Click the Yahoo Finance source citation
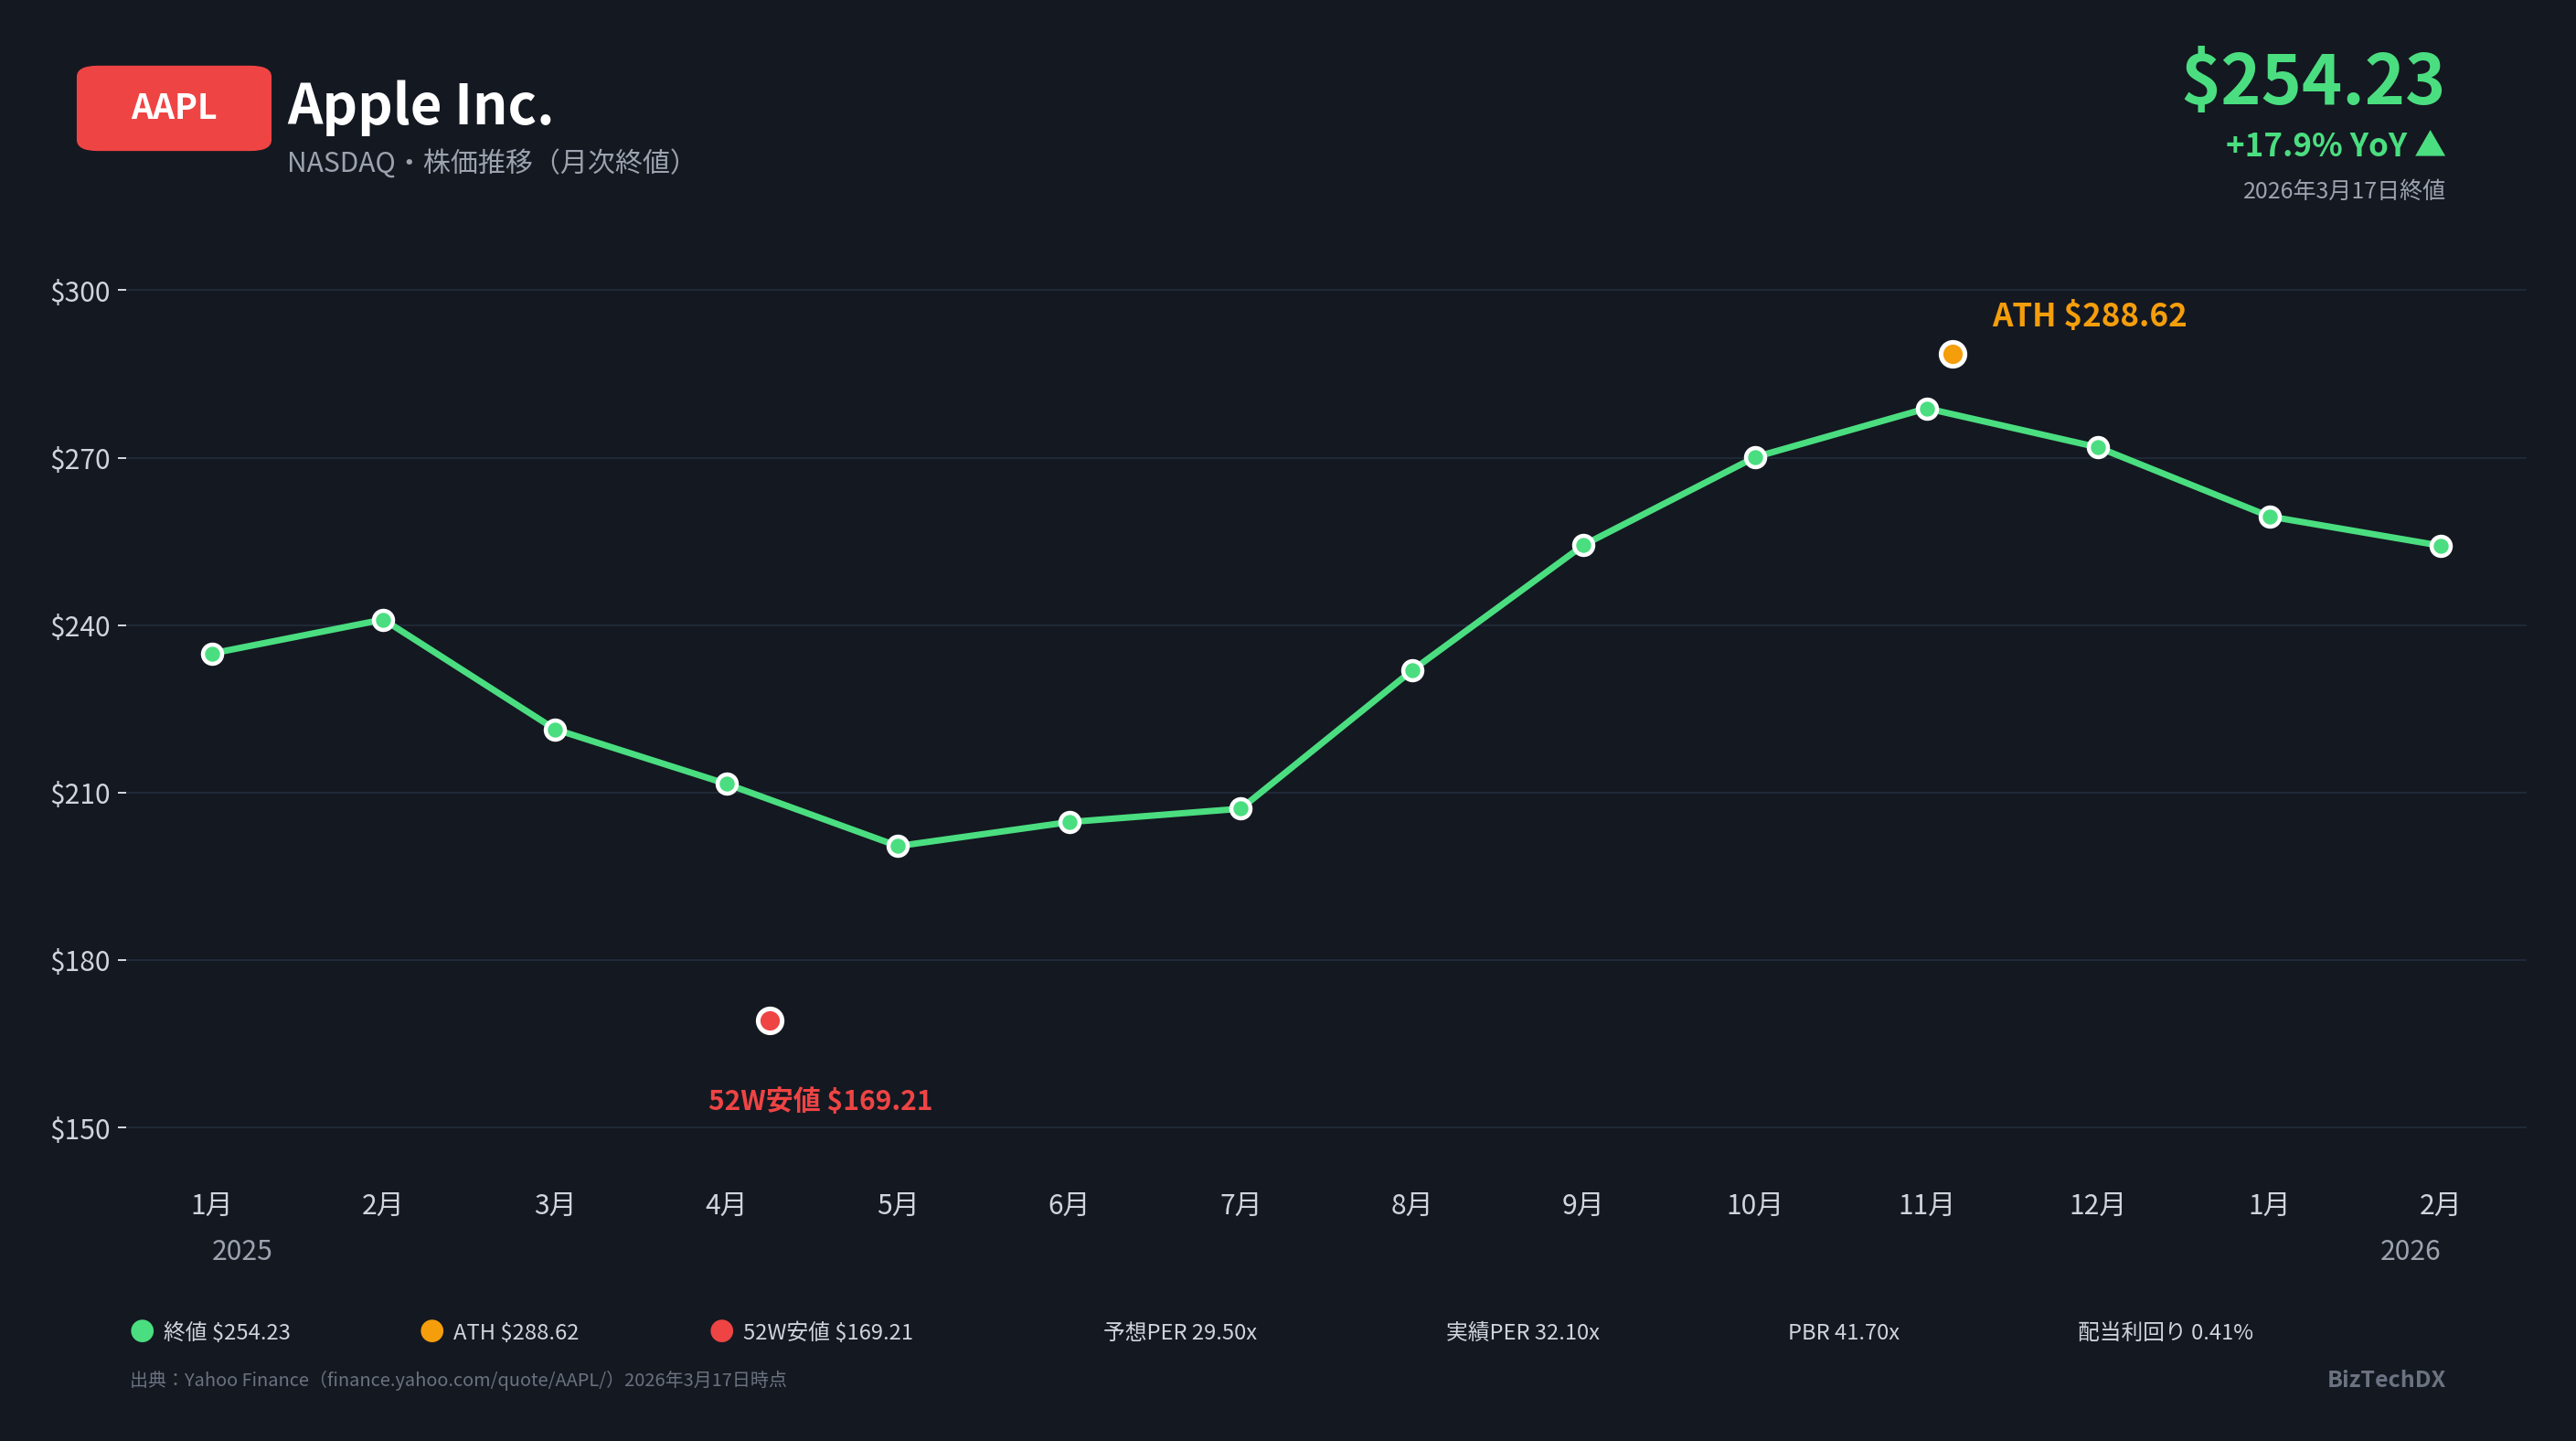This screenshot has width=2576, height=1441. 458,1379
